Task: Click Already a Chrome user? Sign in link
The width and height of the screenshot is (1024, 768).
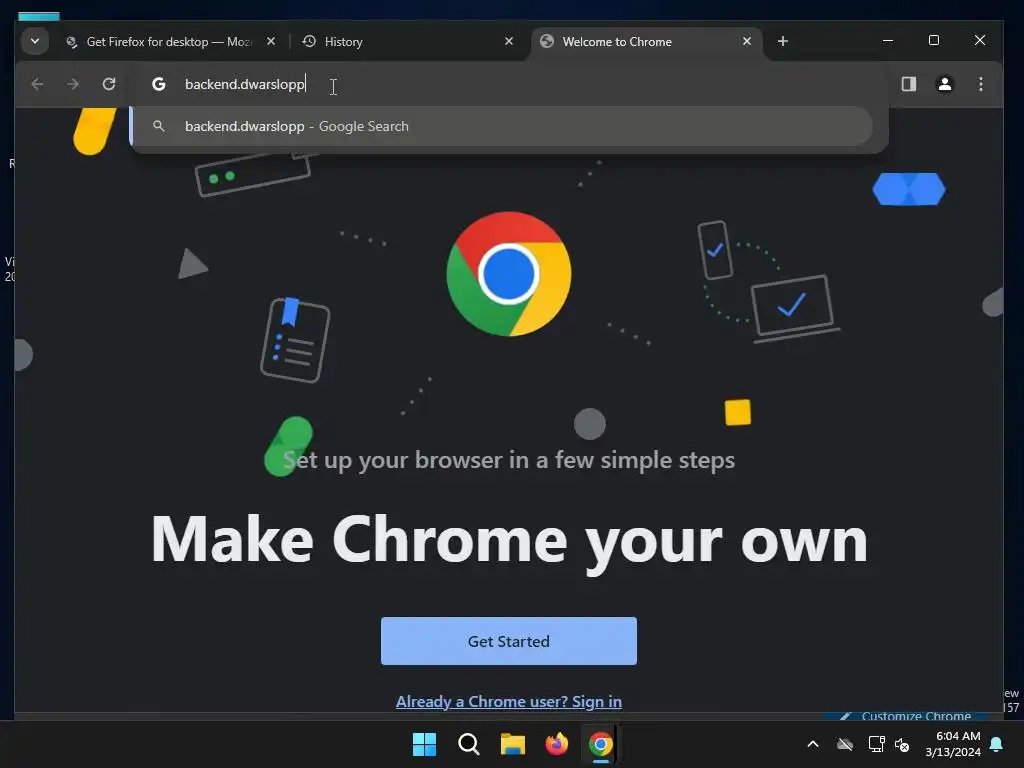Action: pyautogui.click(x=509, y=701)
